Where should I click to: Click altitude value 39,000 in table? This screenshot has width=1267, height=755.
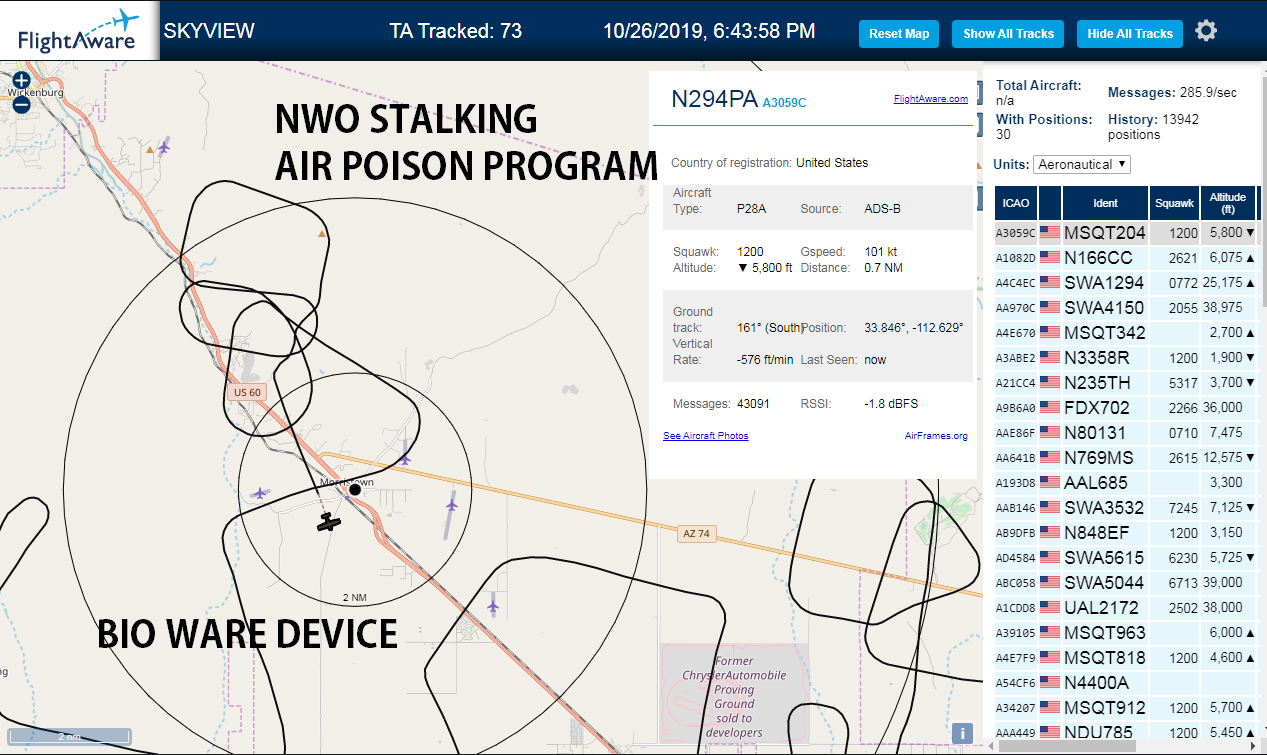point(1224,582)
